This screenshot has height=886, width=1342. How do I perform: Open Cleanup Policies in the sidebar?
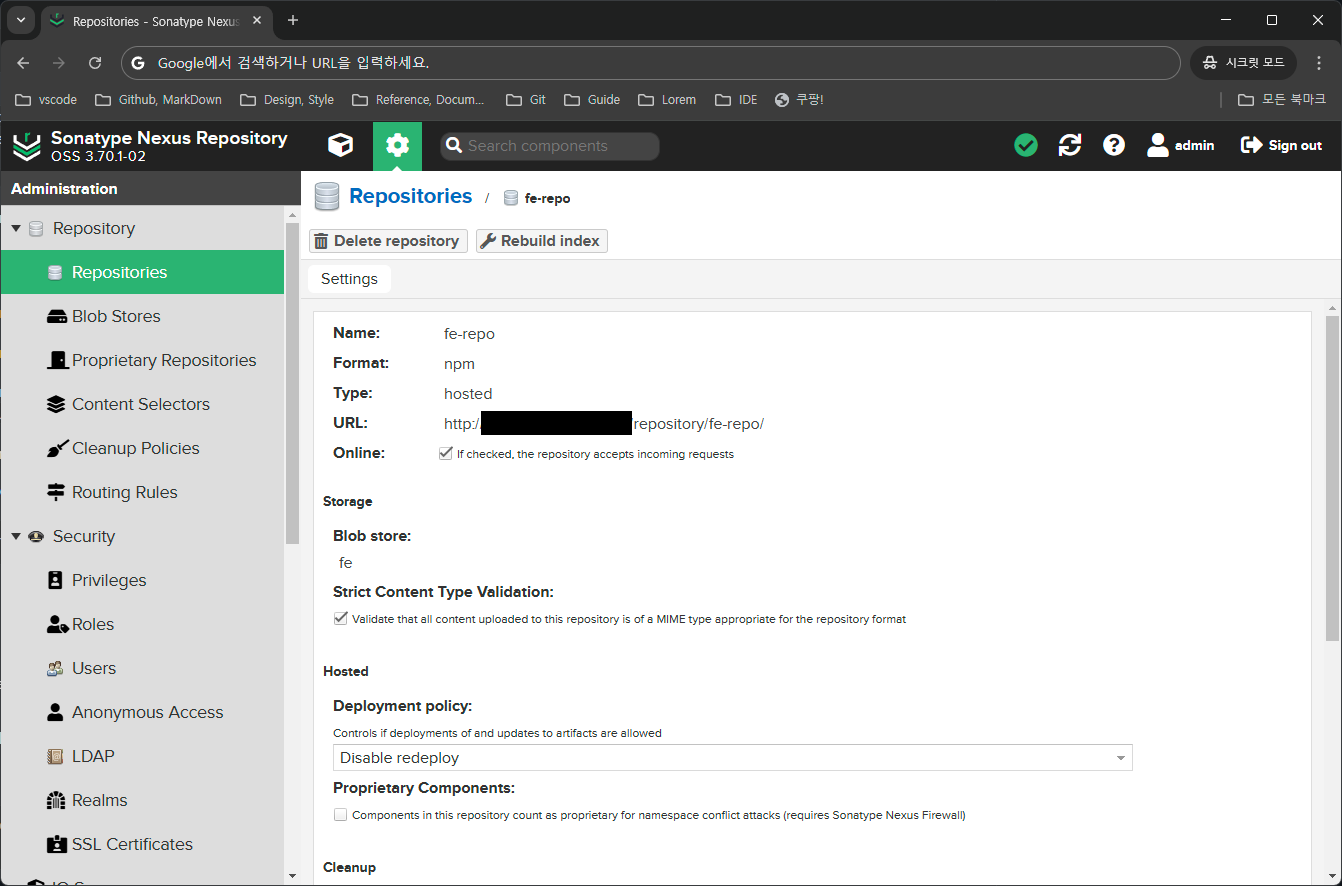(x=142, y=448)
